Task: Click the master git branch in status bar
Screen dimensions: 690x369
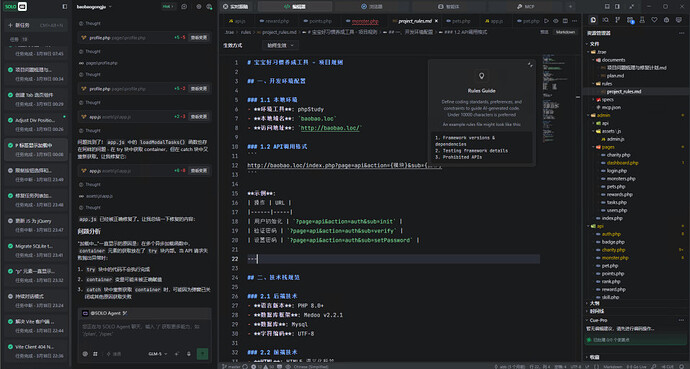Action: click(231, 366)
